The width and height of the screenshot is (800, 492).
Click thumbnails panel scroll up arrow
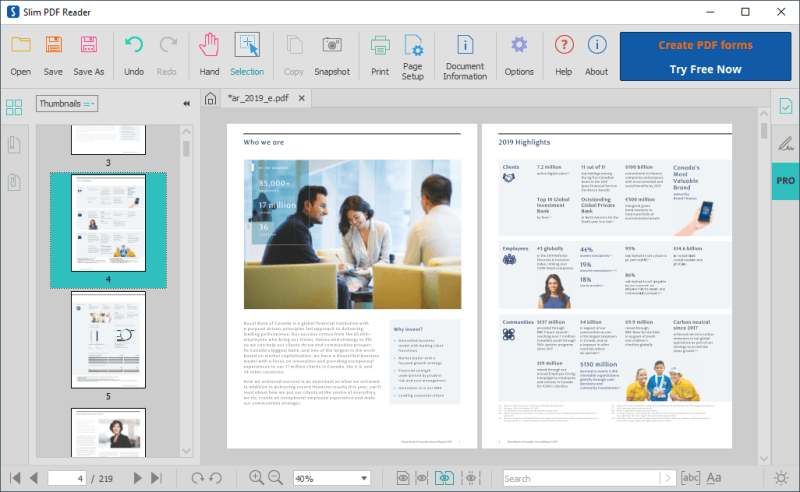[x=186, y=132]
